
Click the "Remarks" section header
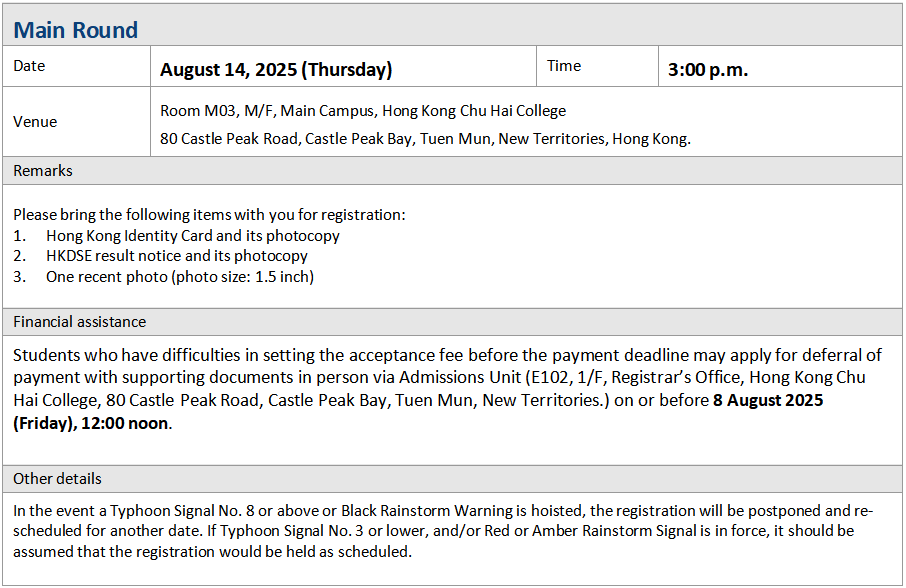(x=43, y=171)
